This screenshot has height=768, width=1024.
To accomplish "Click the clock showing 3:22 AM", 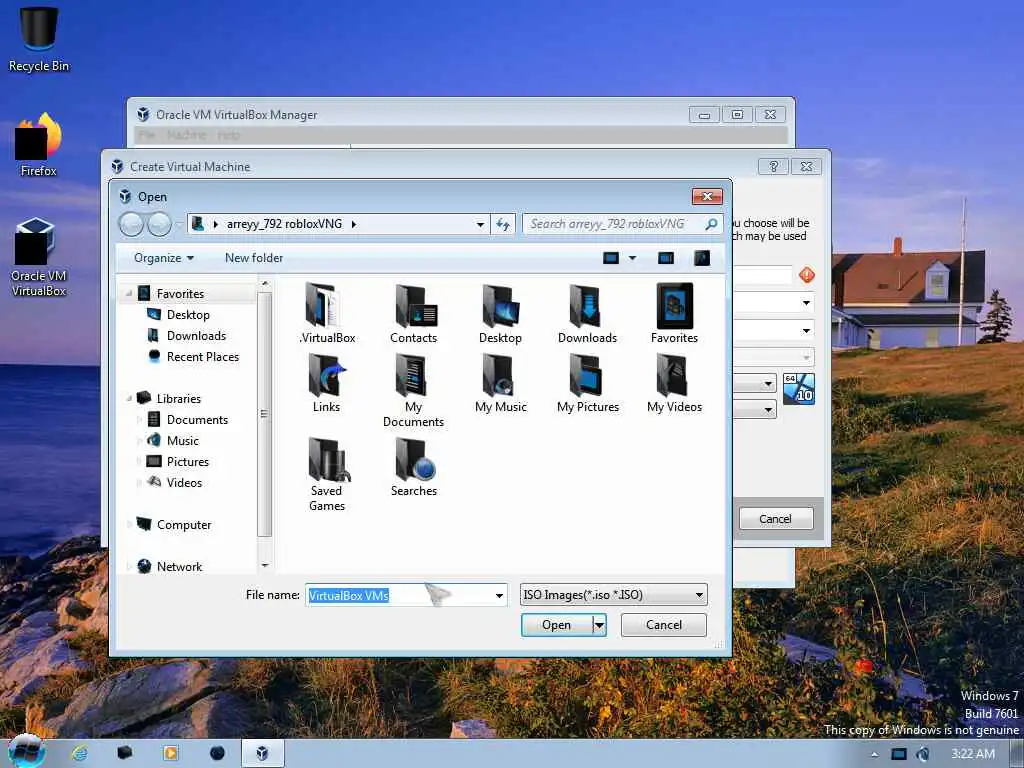I will click(x=973, y=754).
